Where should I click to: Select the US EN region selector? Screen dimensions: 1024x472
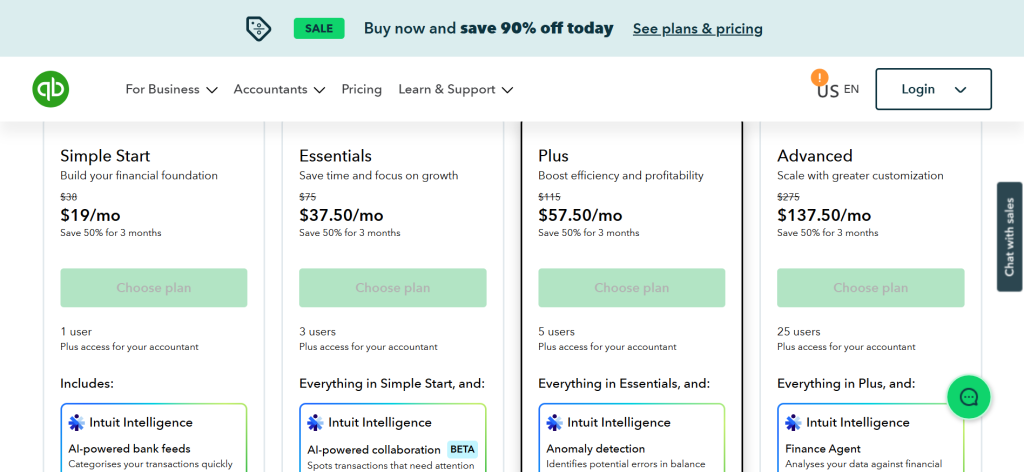coord(838,90)
